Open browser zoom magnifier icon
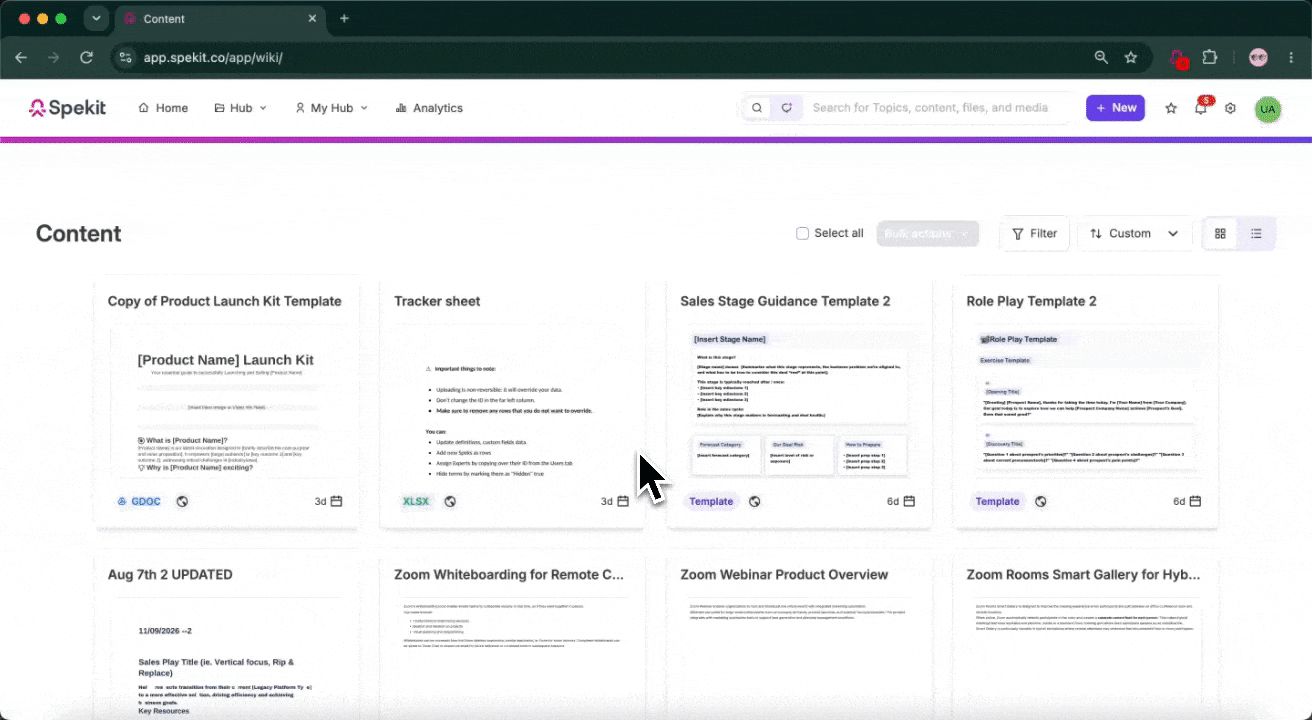Viewport: 1312px width, 720px height. pyautogui.click(x=1101, y=57)
